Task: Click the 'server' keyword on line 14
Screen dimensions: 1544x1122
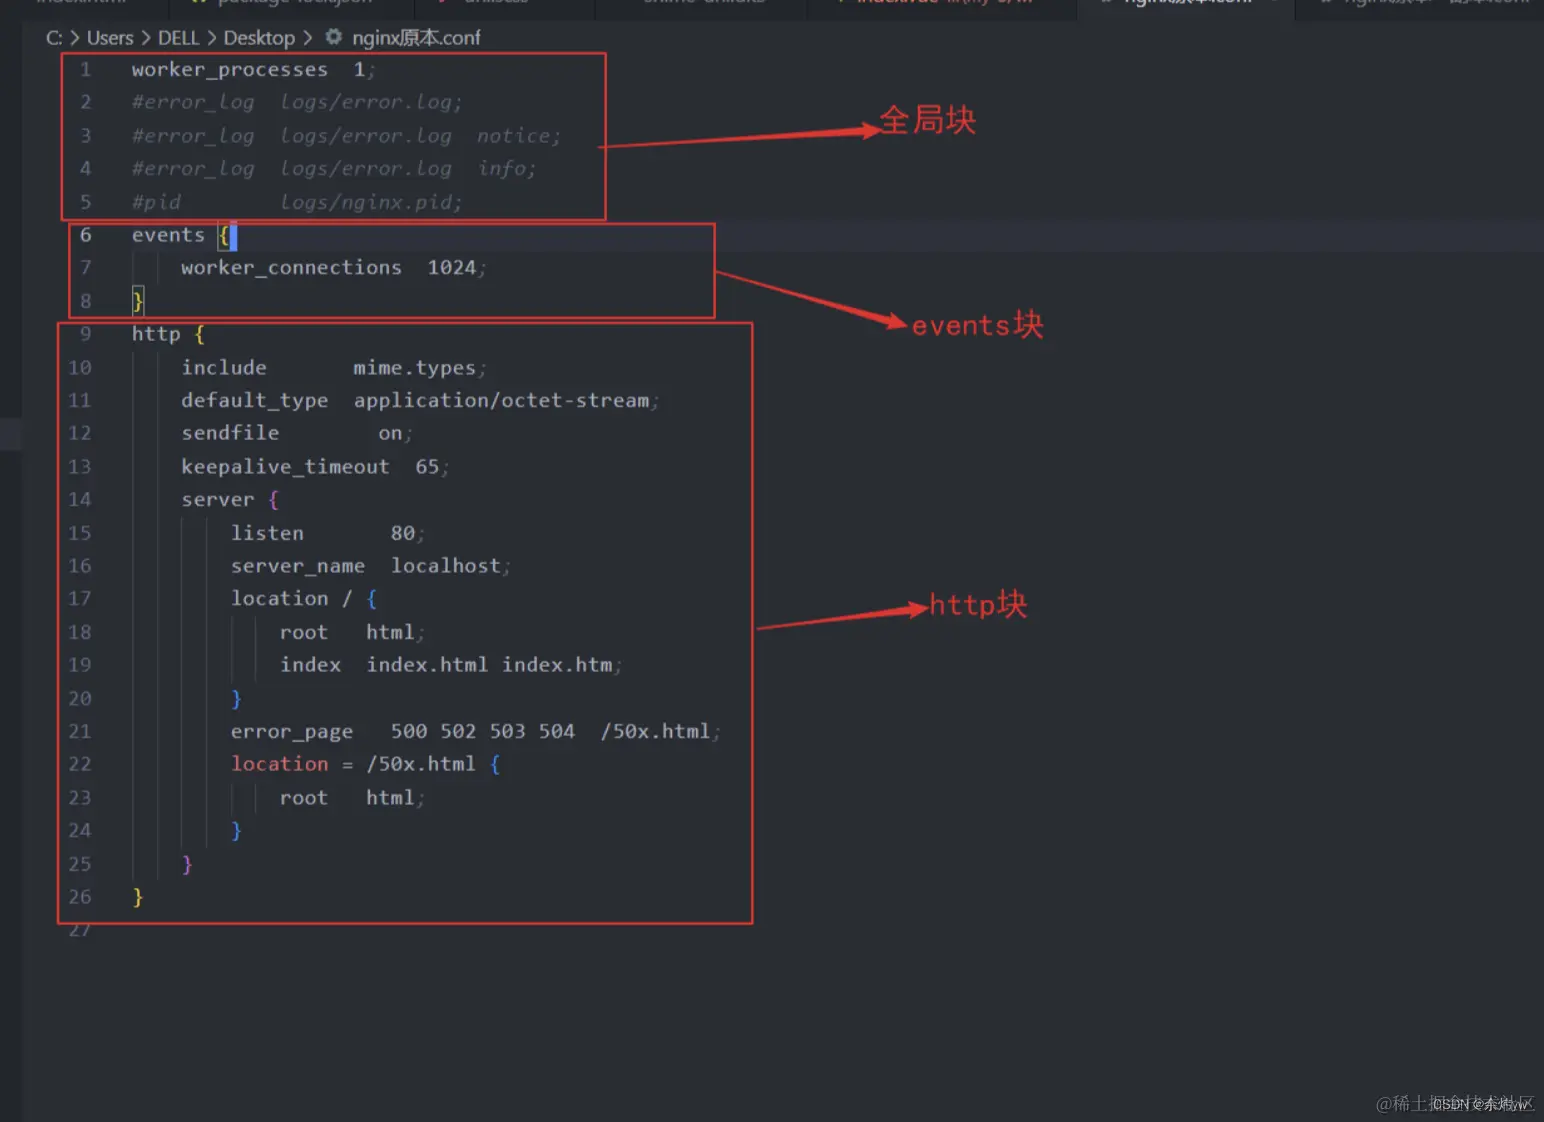Action: (x=218, y=500)
